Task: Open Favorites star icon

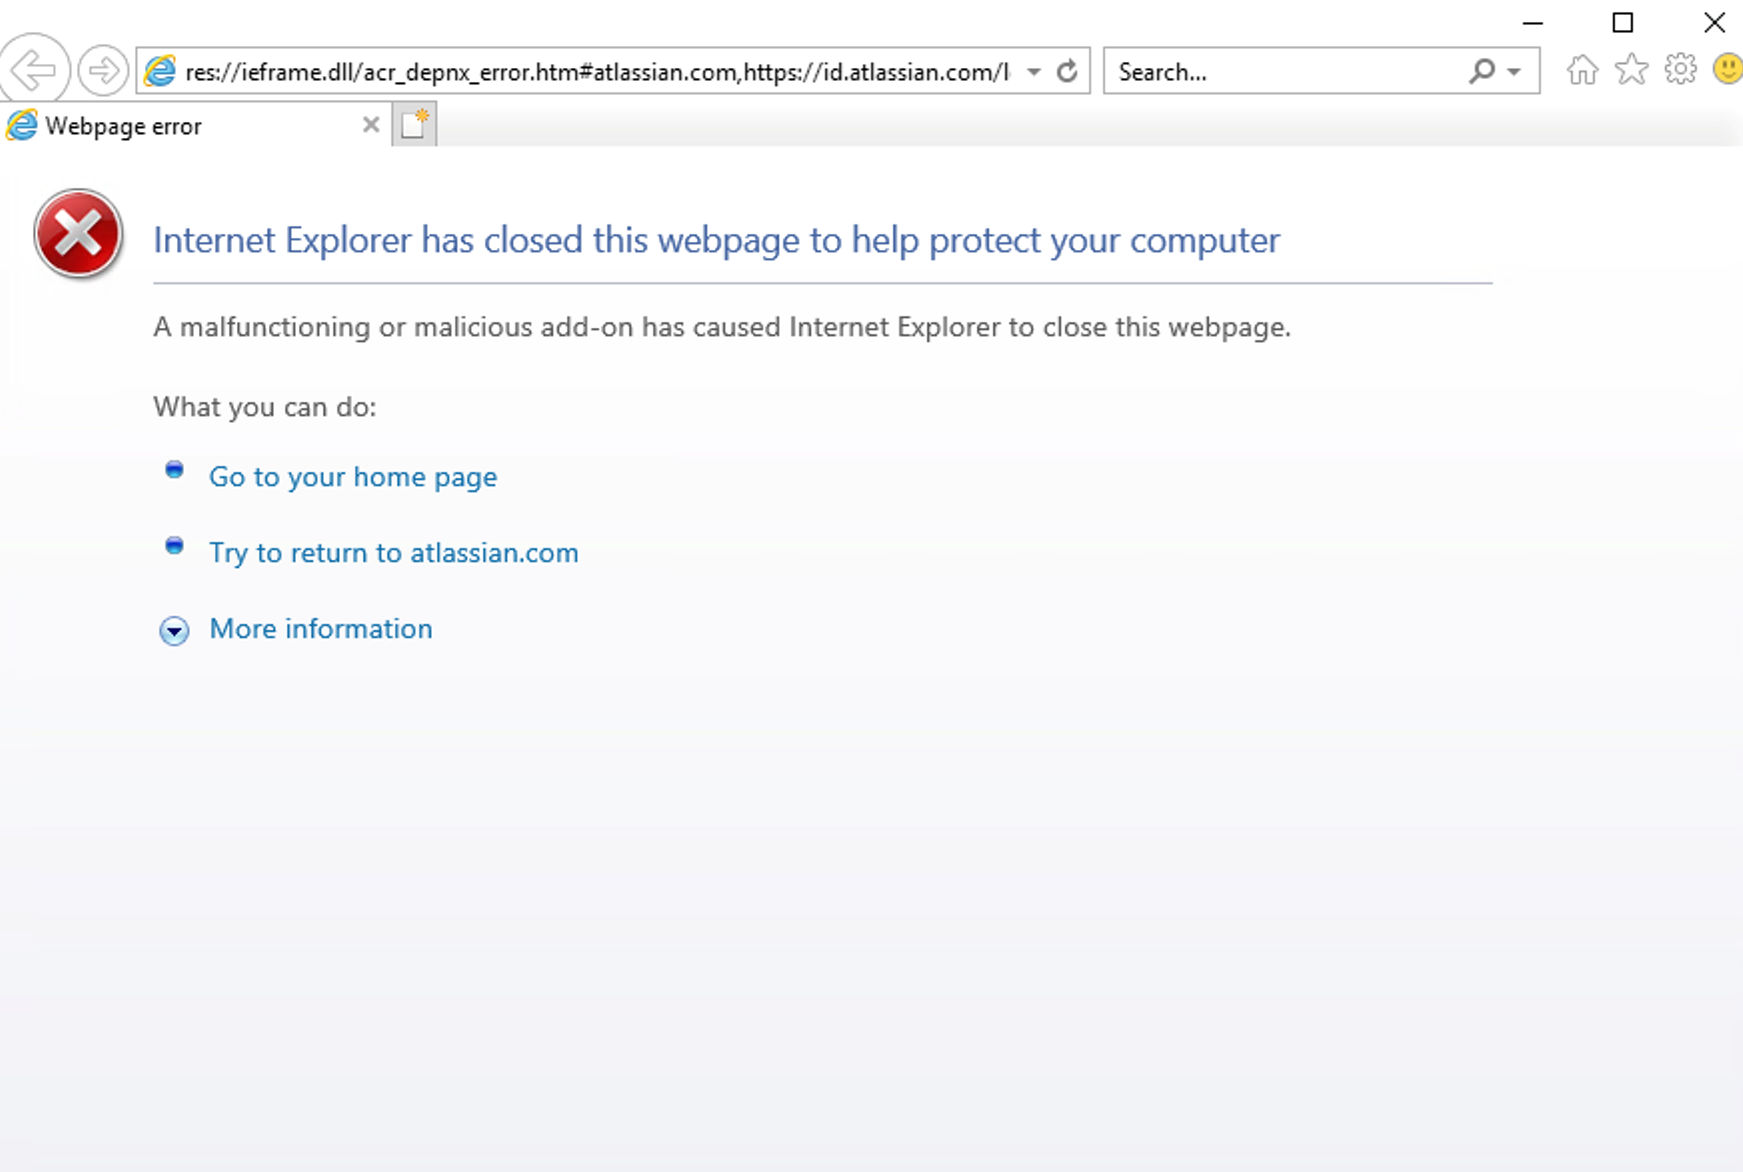Action: 1631,70
